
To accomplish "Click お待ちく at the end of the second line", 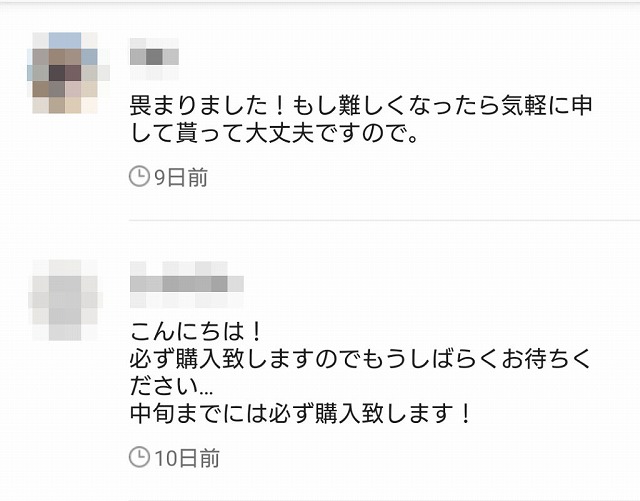I will pos(546,359).
